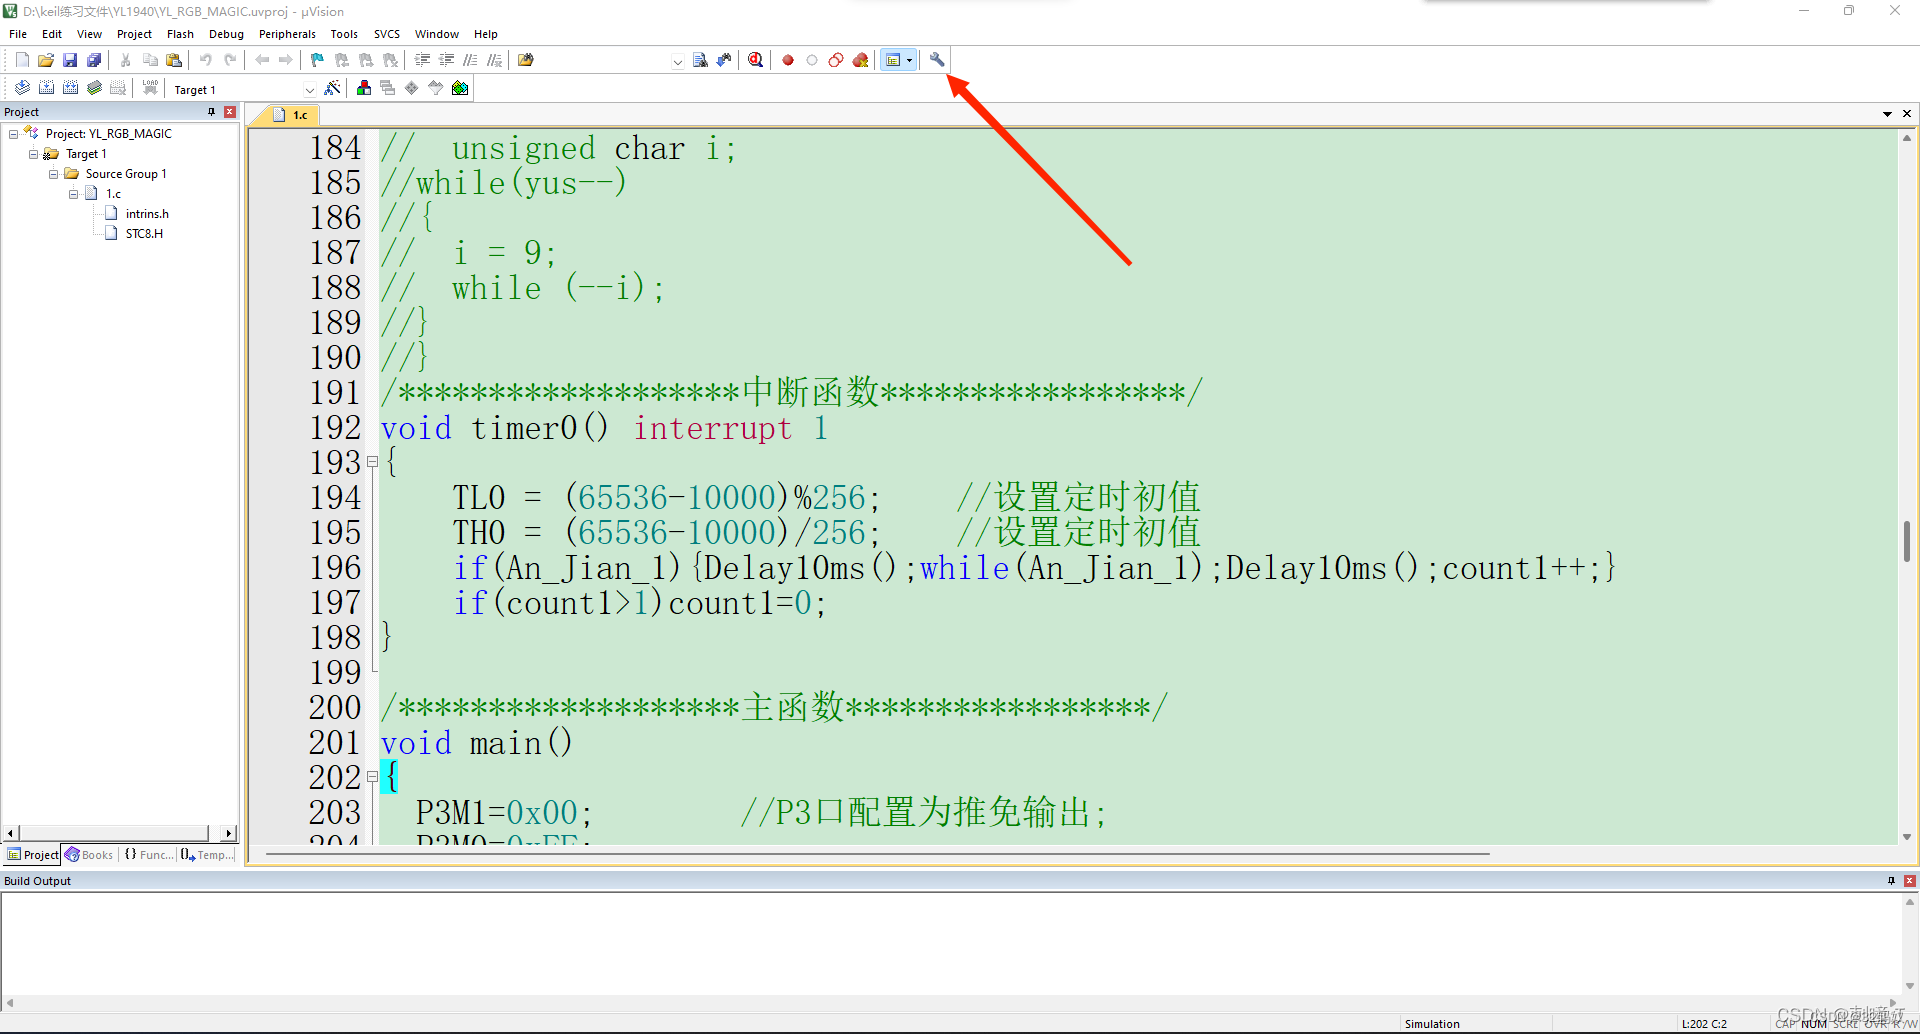This screenshot has height=1034, width=1920.
Task: Open the Peripherals menu
Action: [x=287, y=34]
